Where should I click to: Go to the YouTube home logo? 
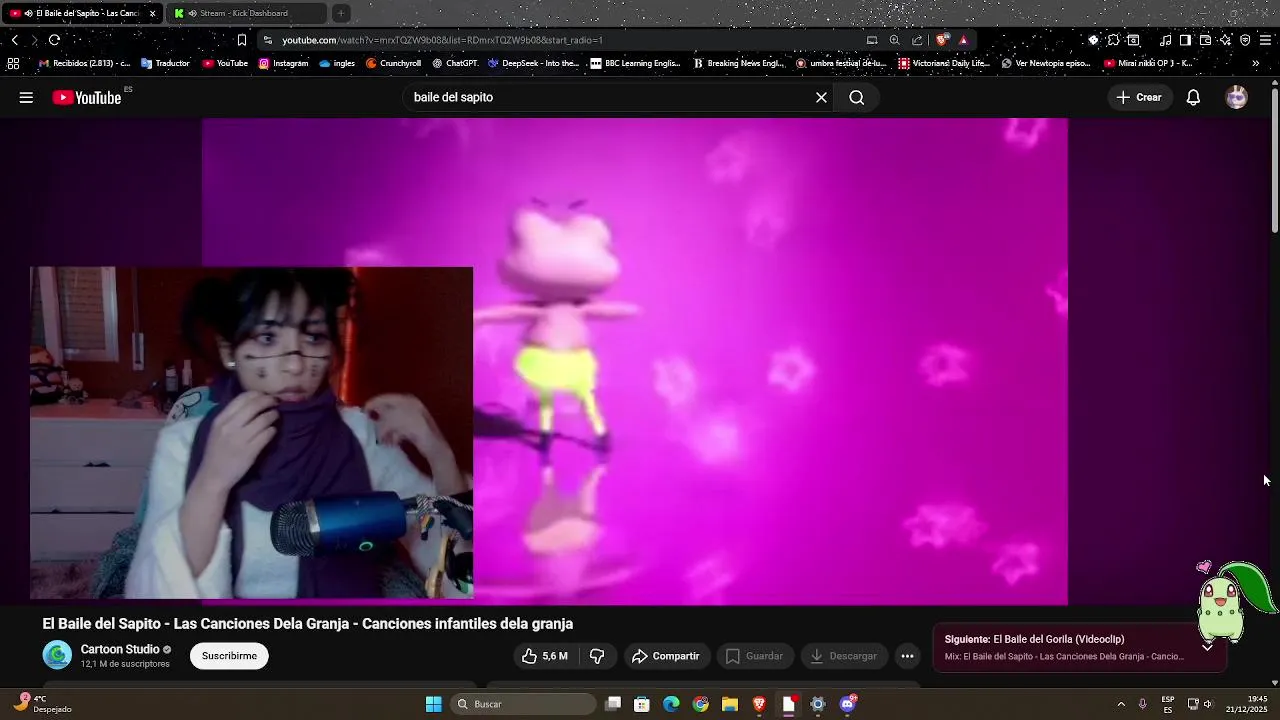(x=87, y=97)
